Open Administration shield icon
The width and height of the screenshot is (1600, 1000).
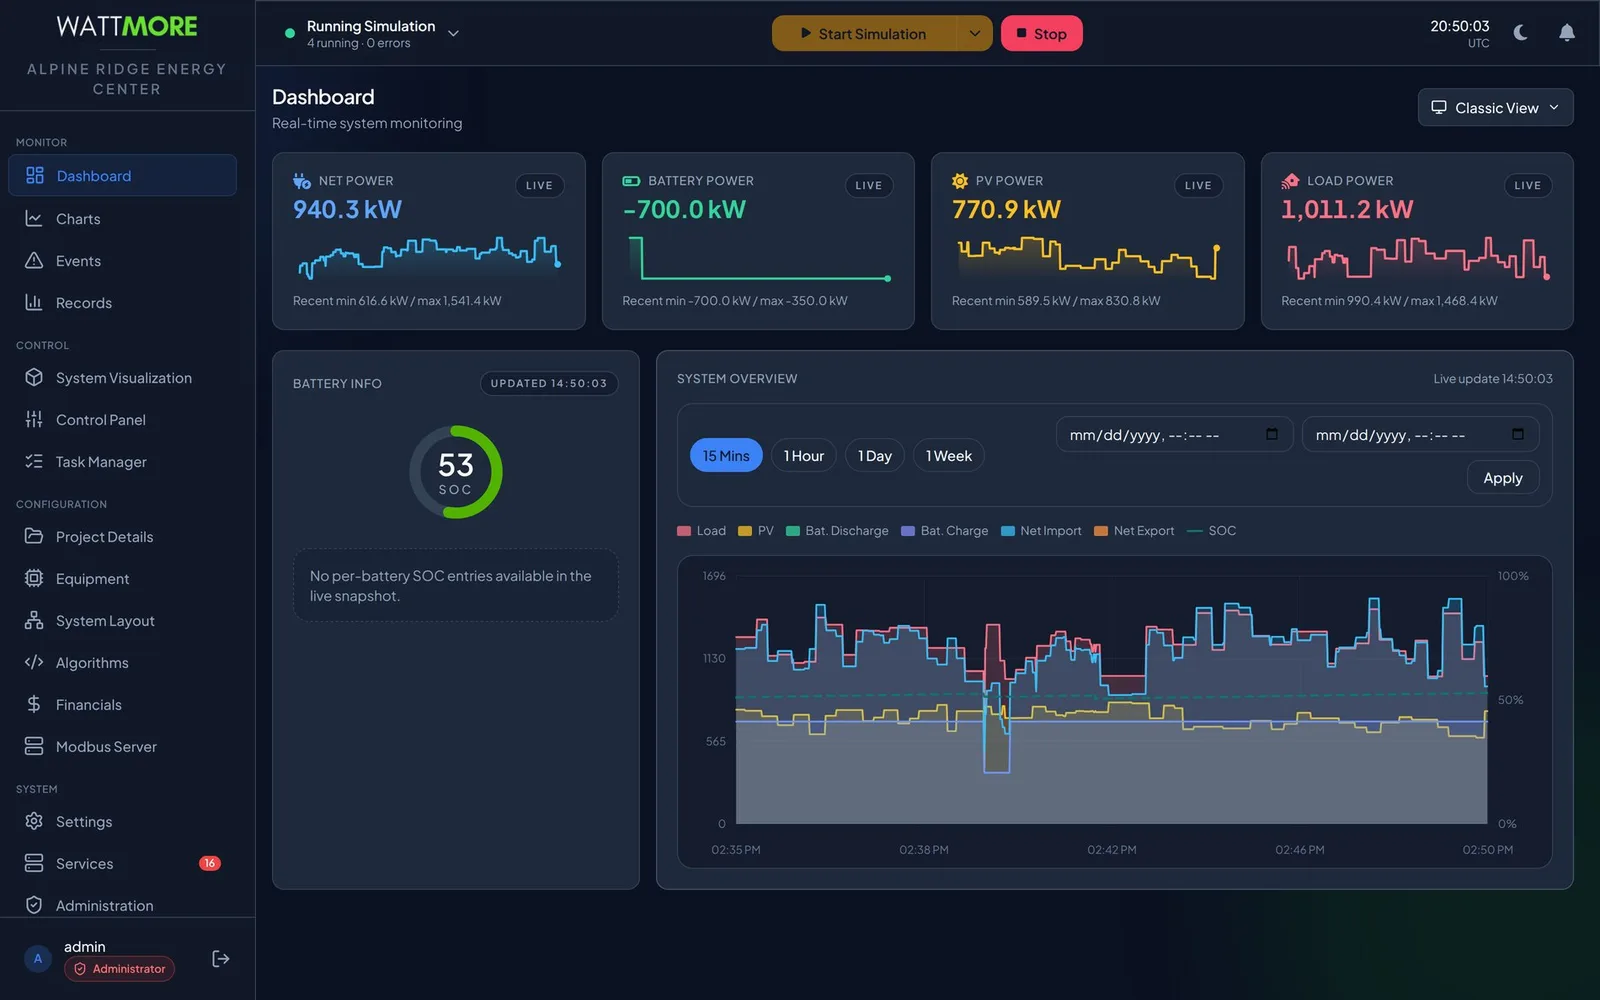34,906
